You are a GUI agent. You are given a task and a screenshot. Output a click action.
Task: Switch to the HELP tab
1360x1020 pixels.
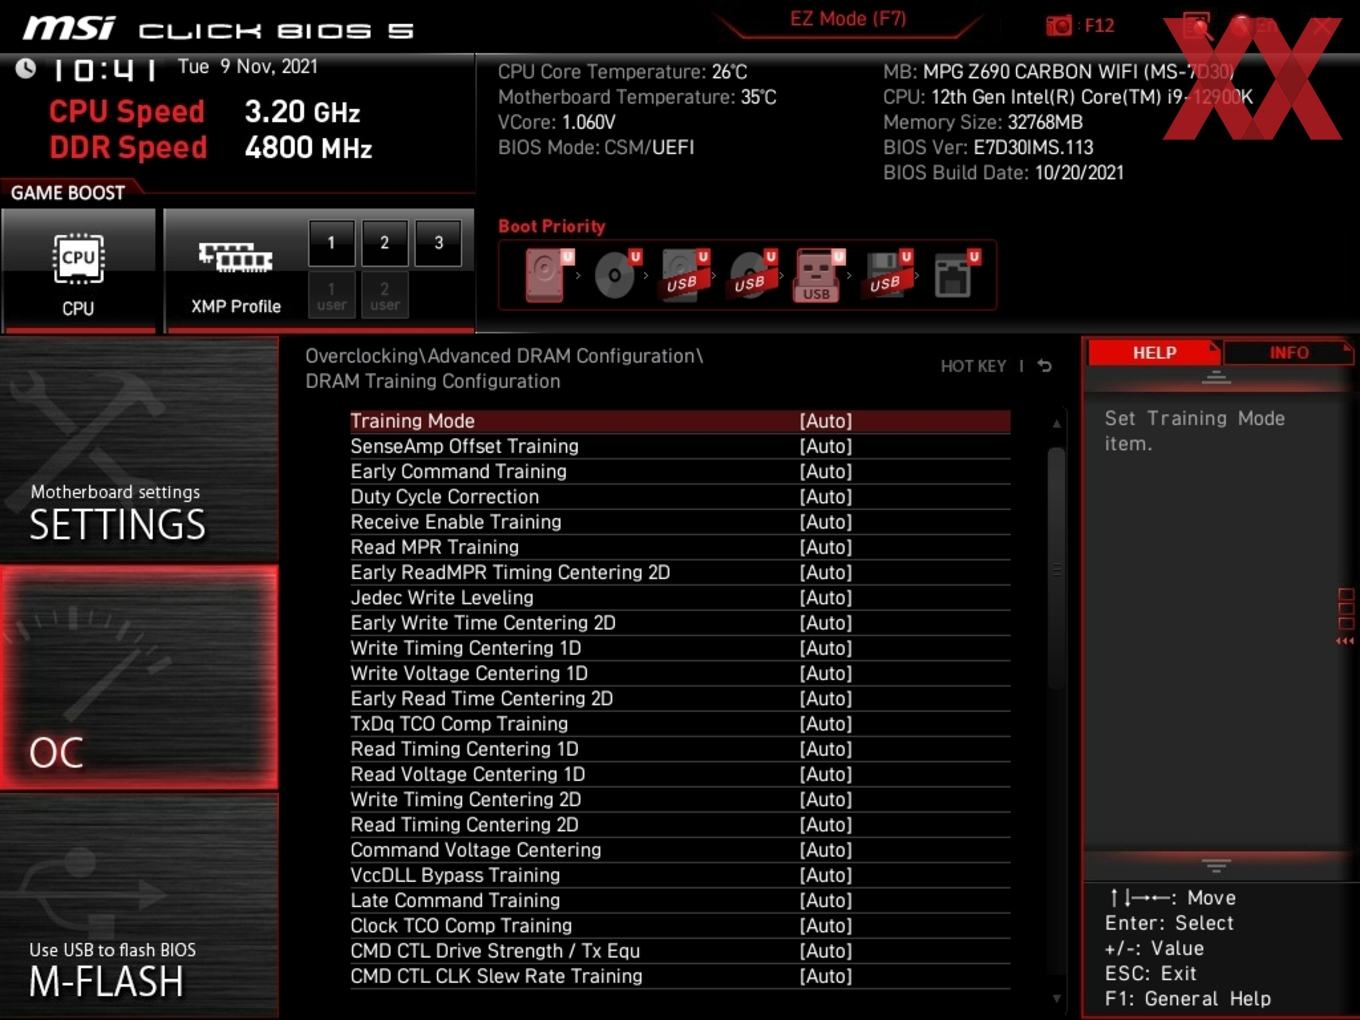click(1154, 352)
